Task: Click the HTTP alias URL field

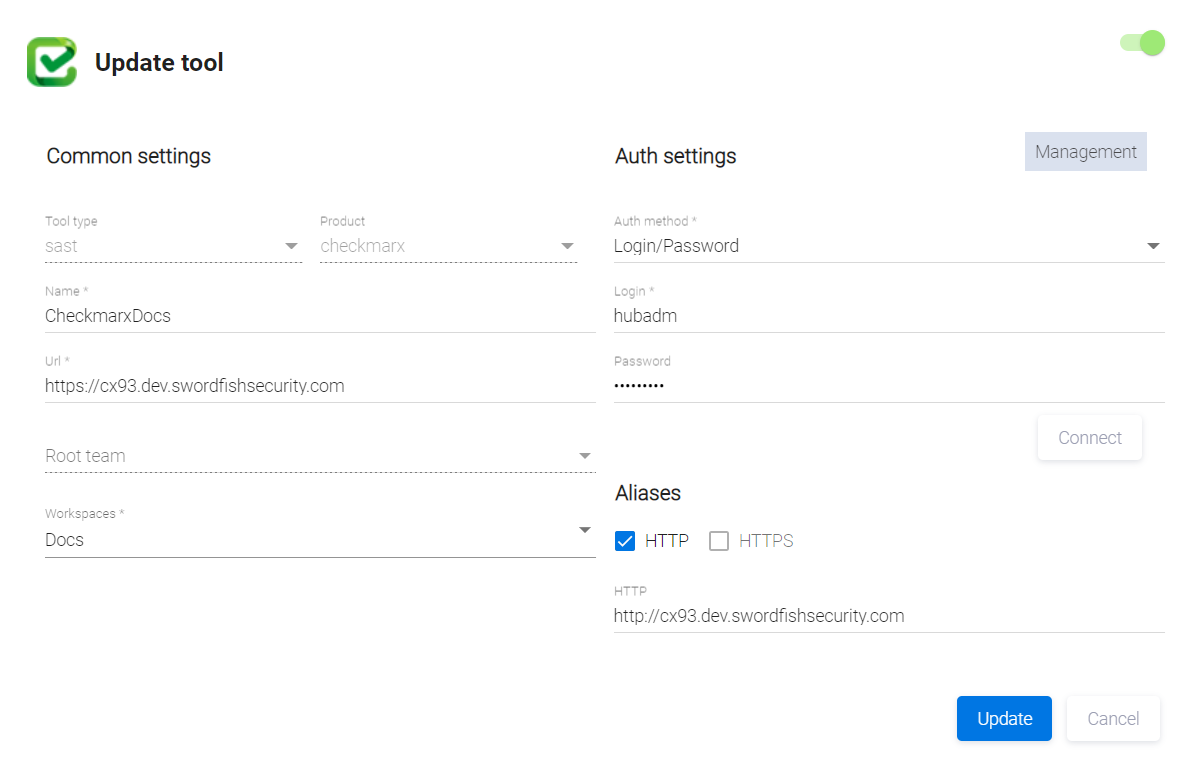Action: tap(888, 616)
